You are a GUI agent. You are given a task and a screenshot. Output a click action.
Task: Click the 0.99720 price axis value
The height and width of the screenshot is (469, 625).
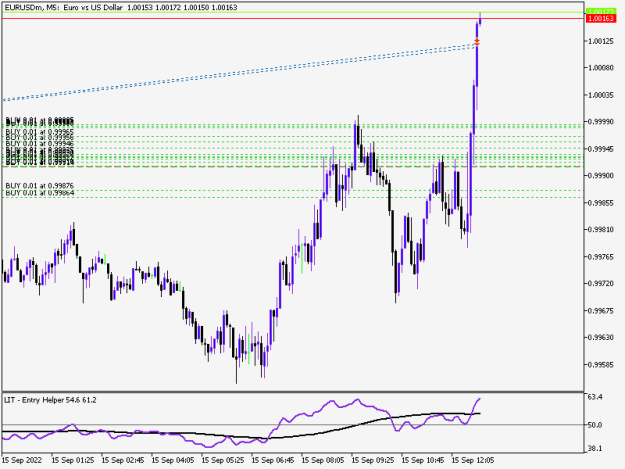coord(601,283)
